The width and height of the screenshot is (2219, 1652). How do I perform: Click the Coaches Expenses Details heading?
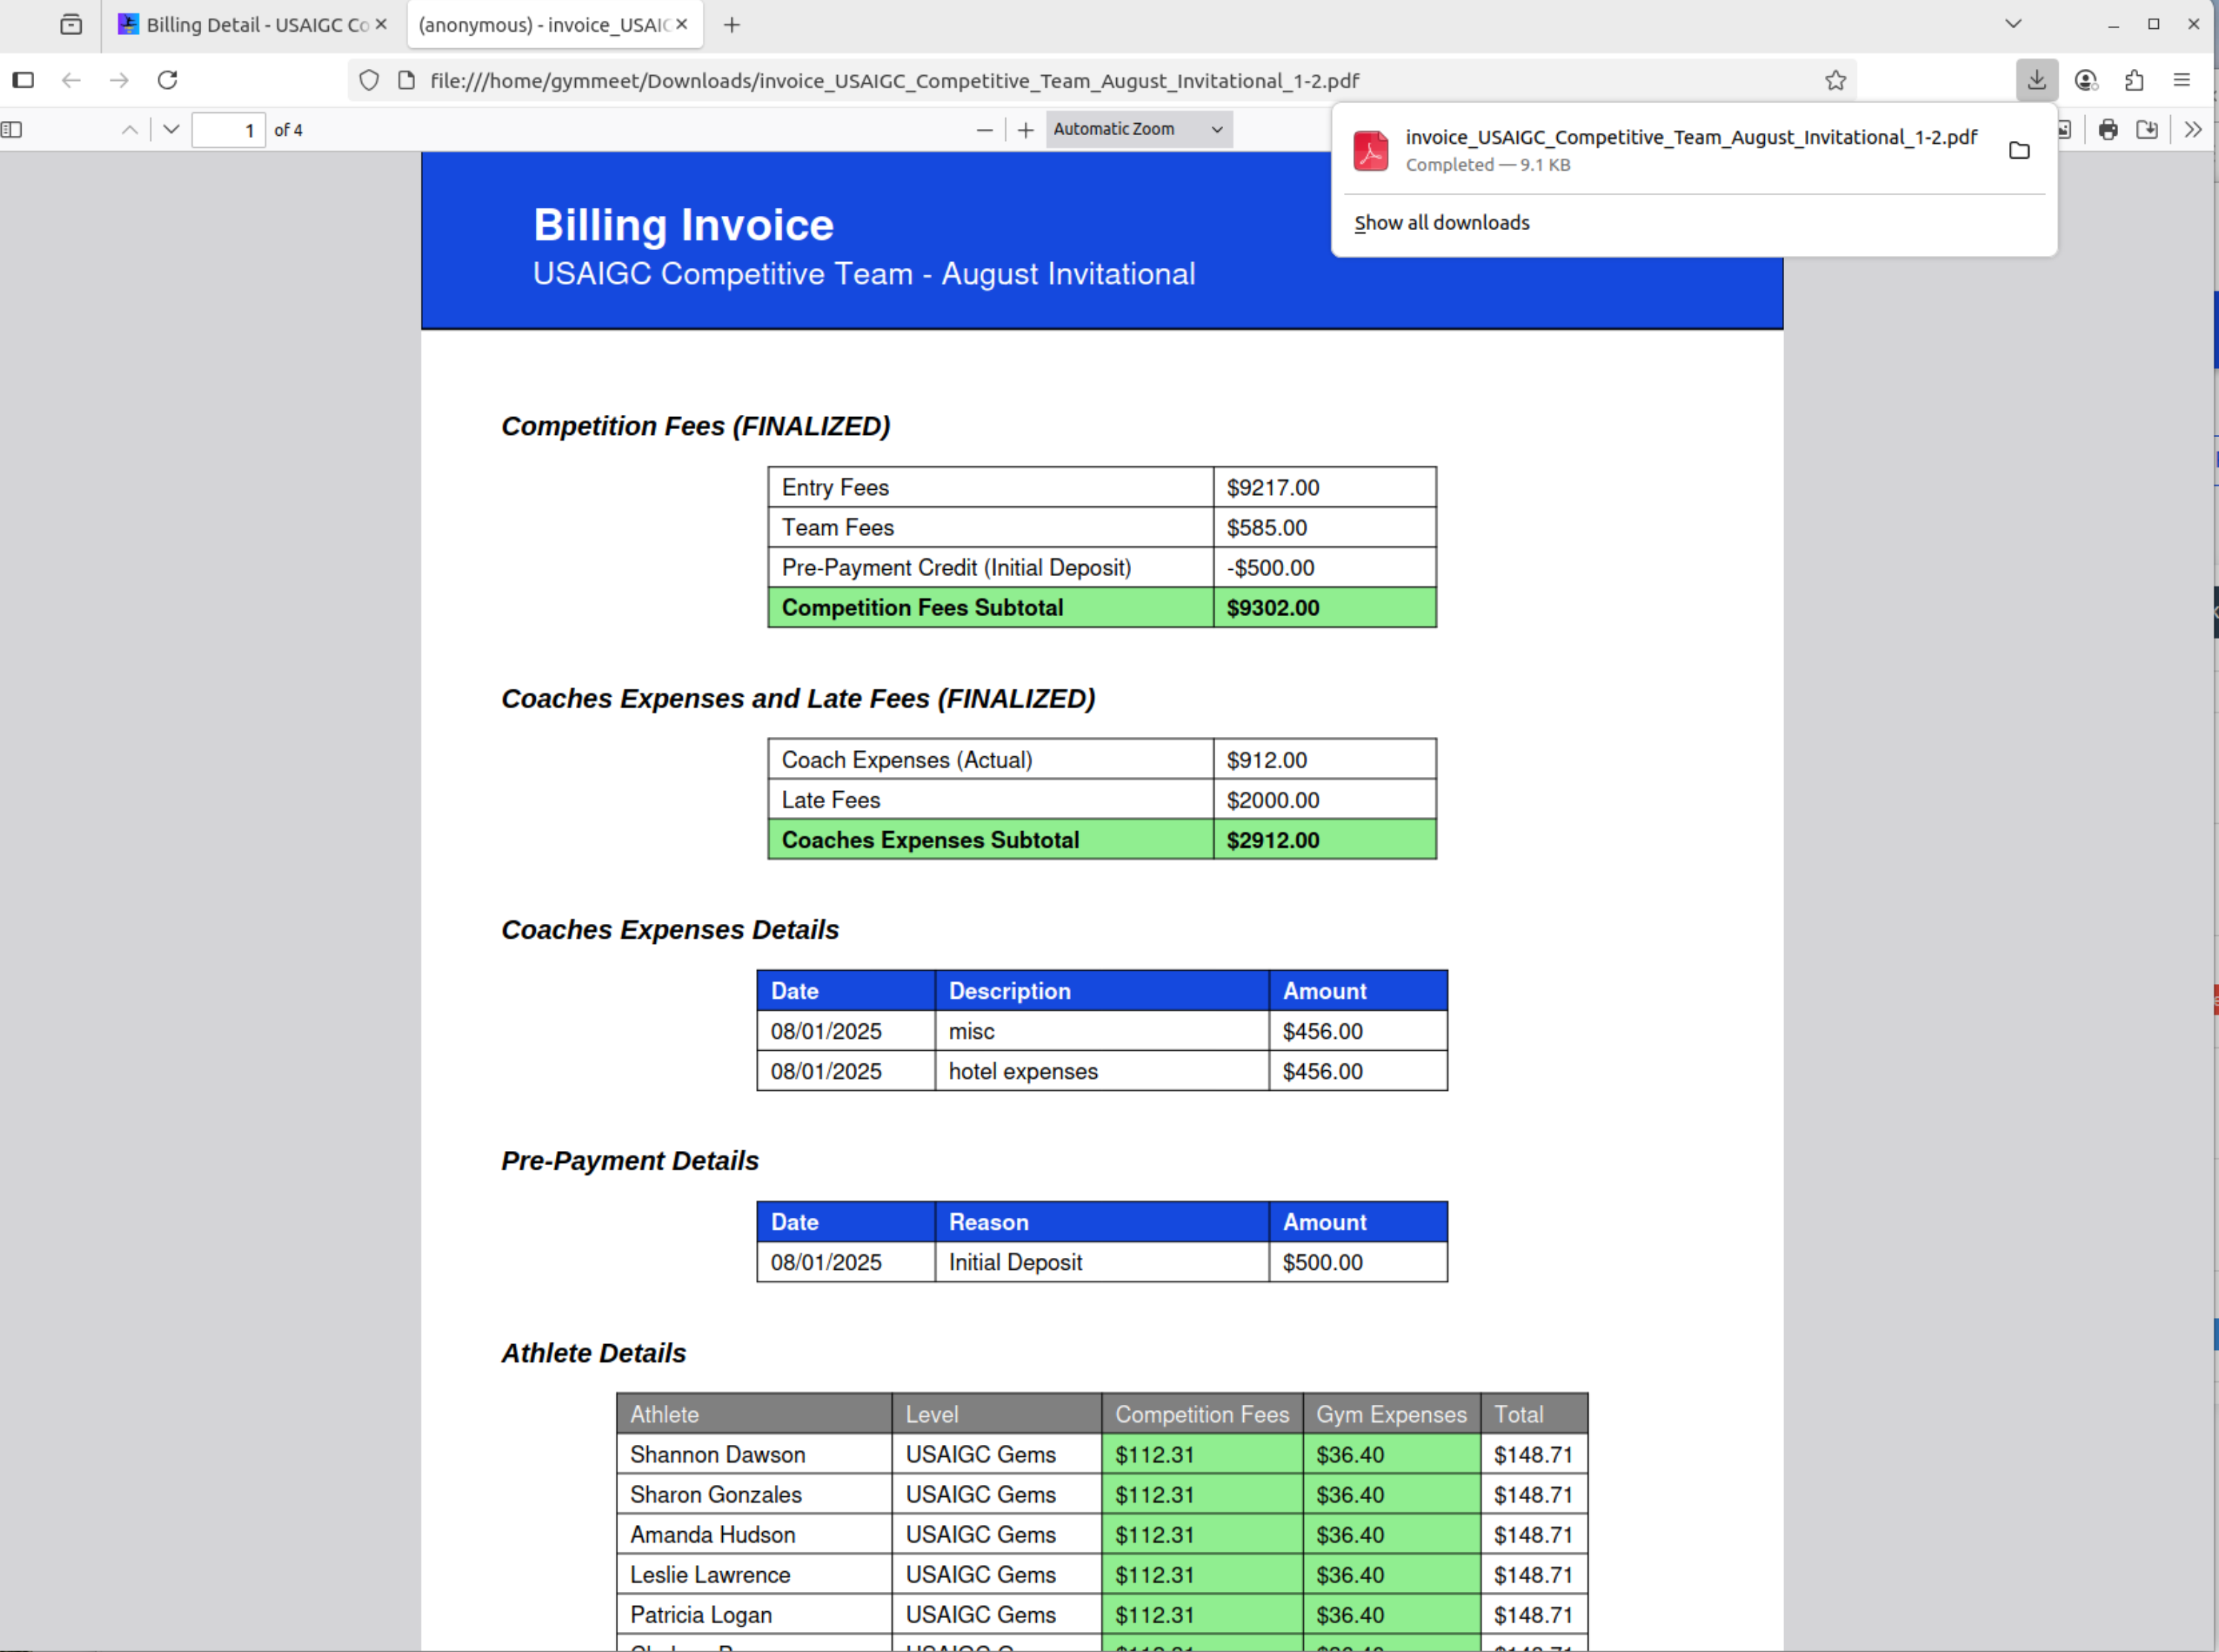(670, 930)
